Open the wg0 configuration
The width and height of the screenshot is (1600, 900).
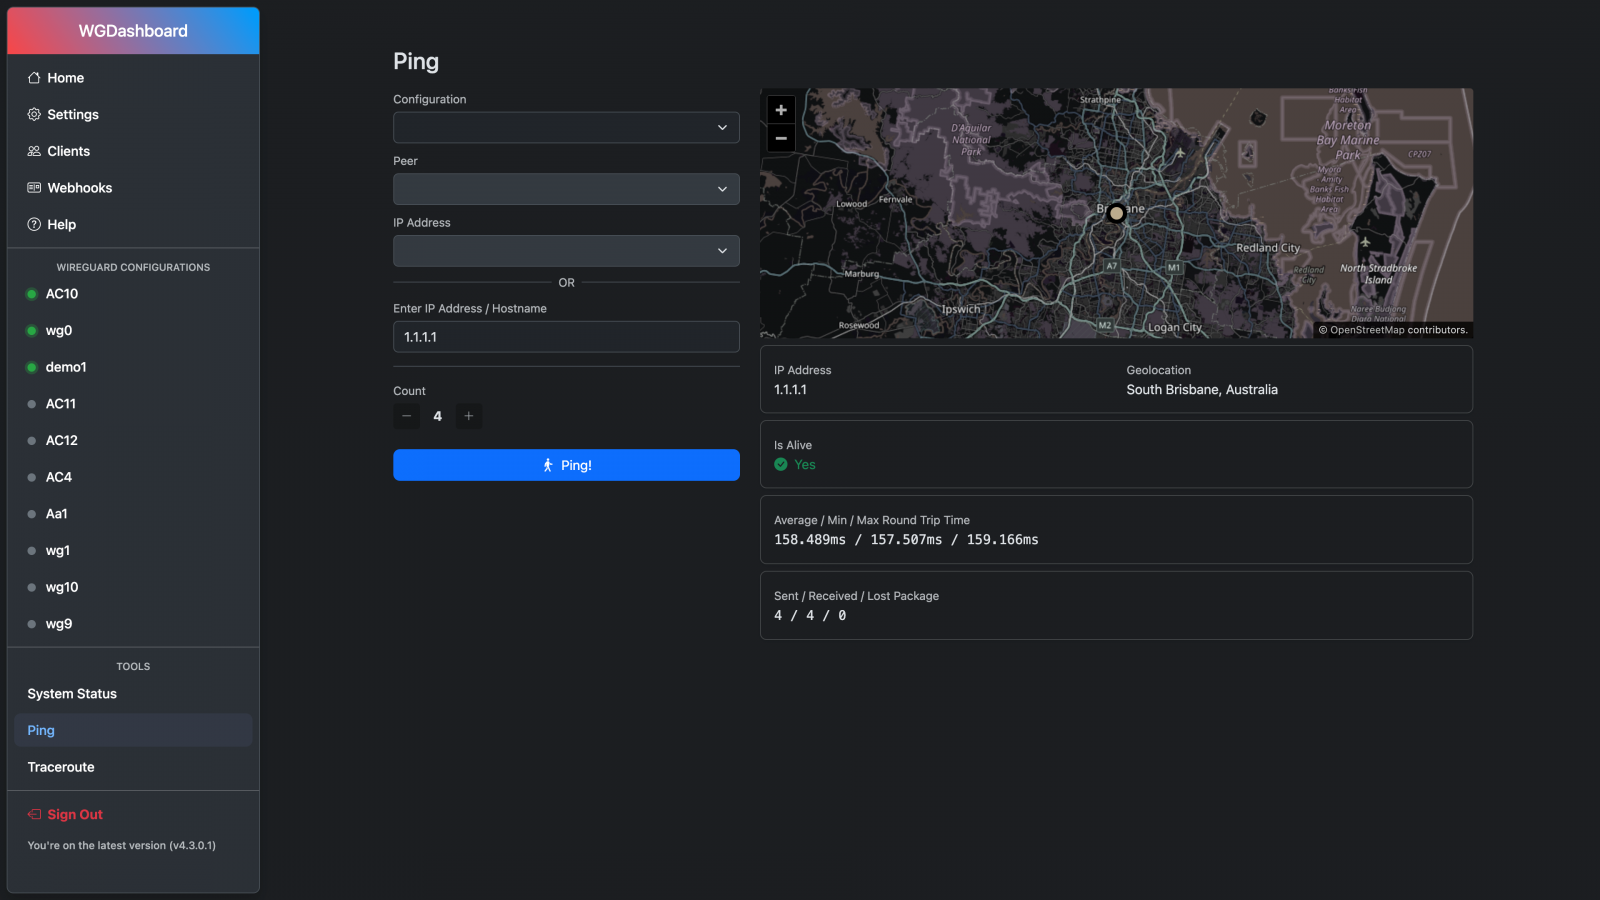pyautogui.click(x=59, y=331)
